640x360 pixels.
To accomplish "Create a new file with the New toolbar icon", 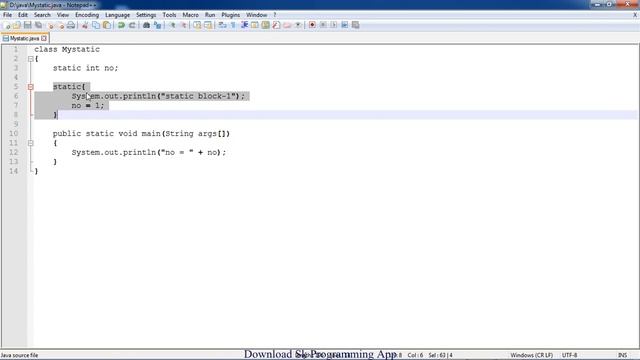I will [7, 25].
